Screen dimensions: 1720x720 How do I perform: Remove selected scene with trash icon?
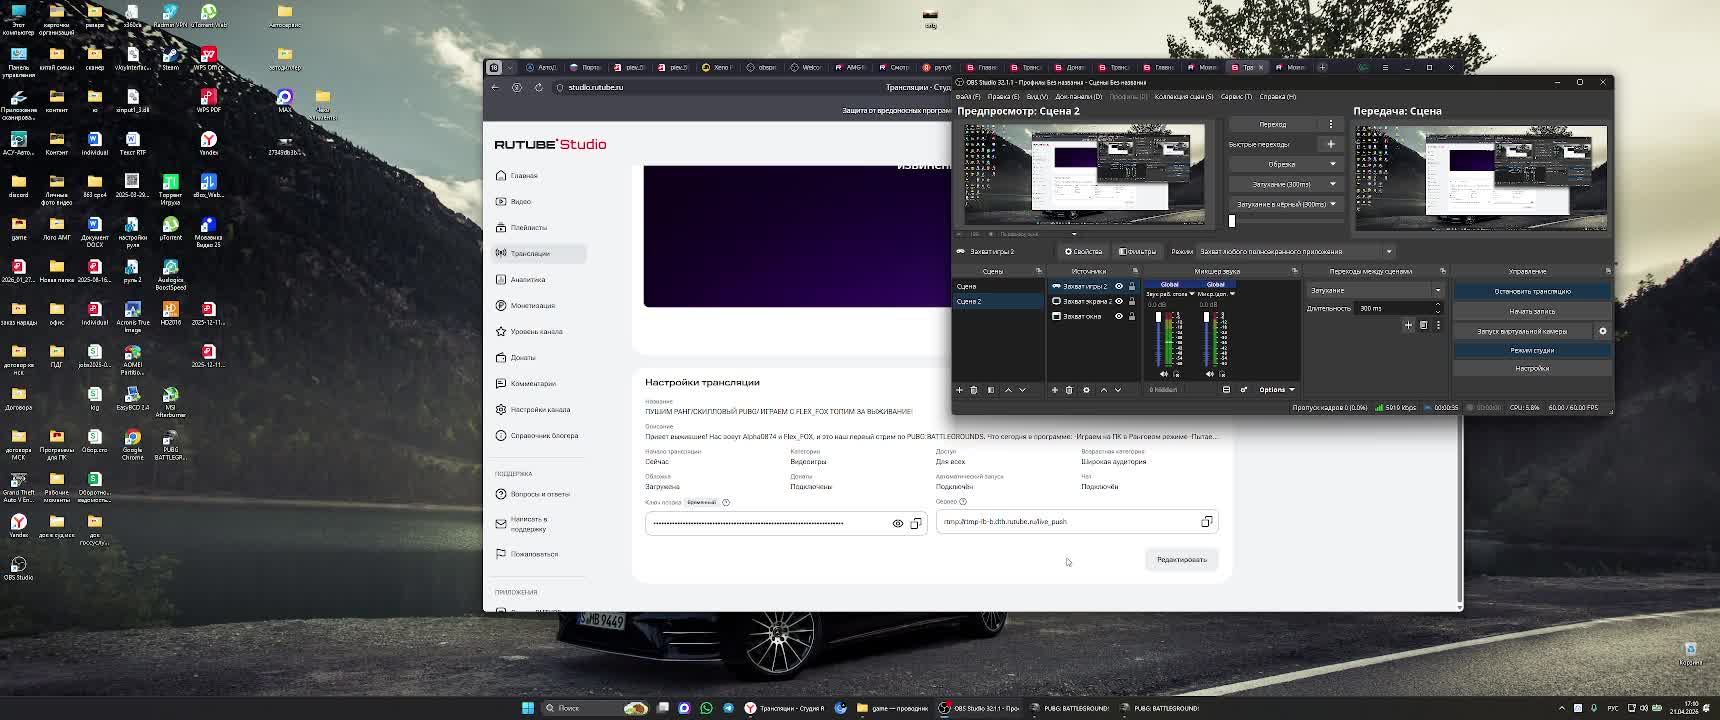[974, 390]
